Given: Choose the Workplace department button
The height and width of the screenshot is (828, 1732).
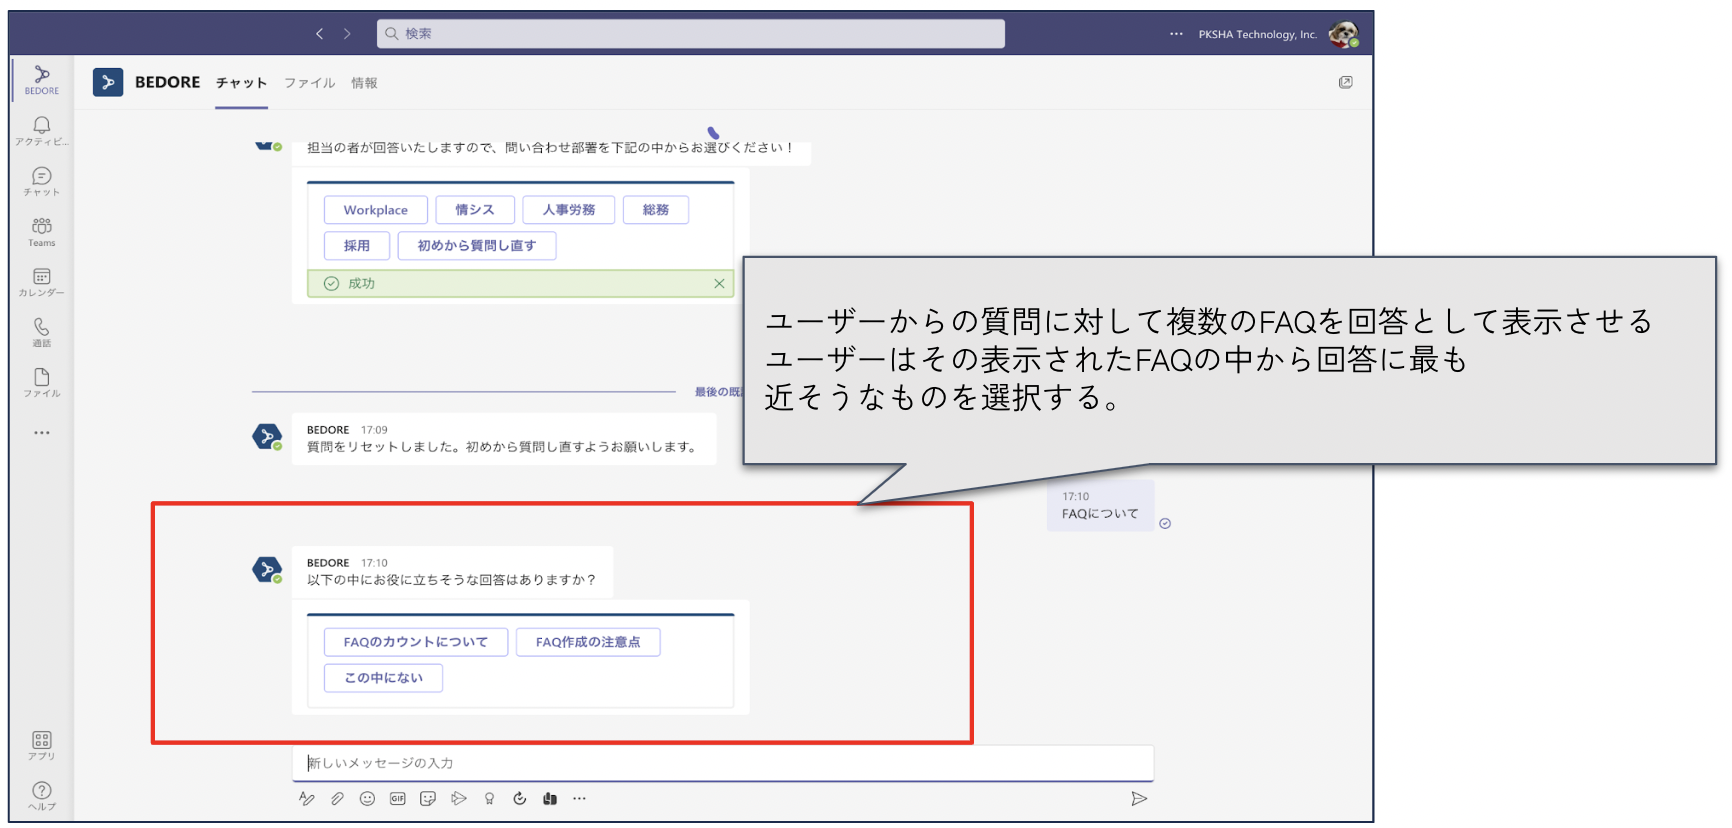Looking at the screenshot, I should (x=376, y=210).
